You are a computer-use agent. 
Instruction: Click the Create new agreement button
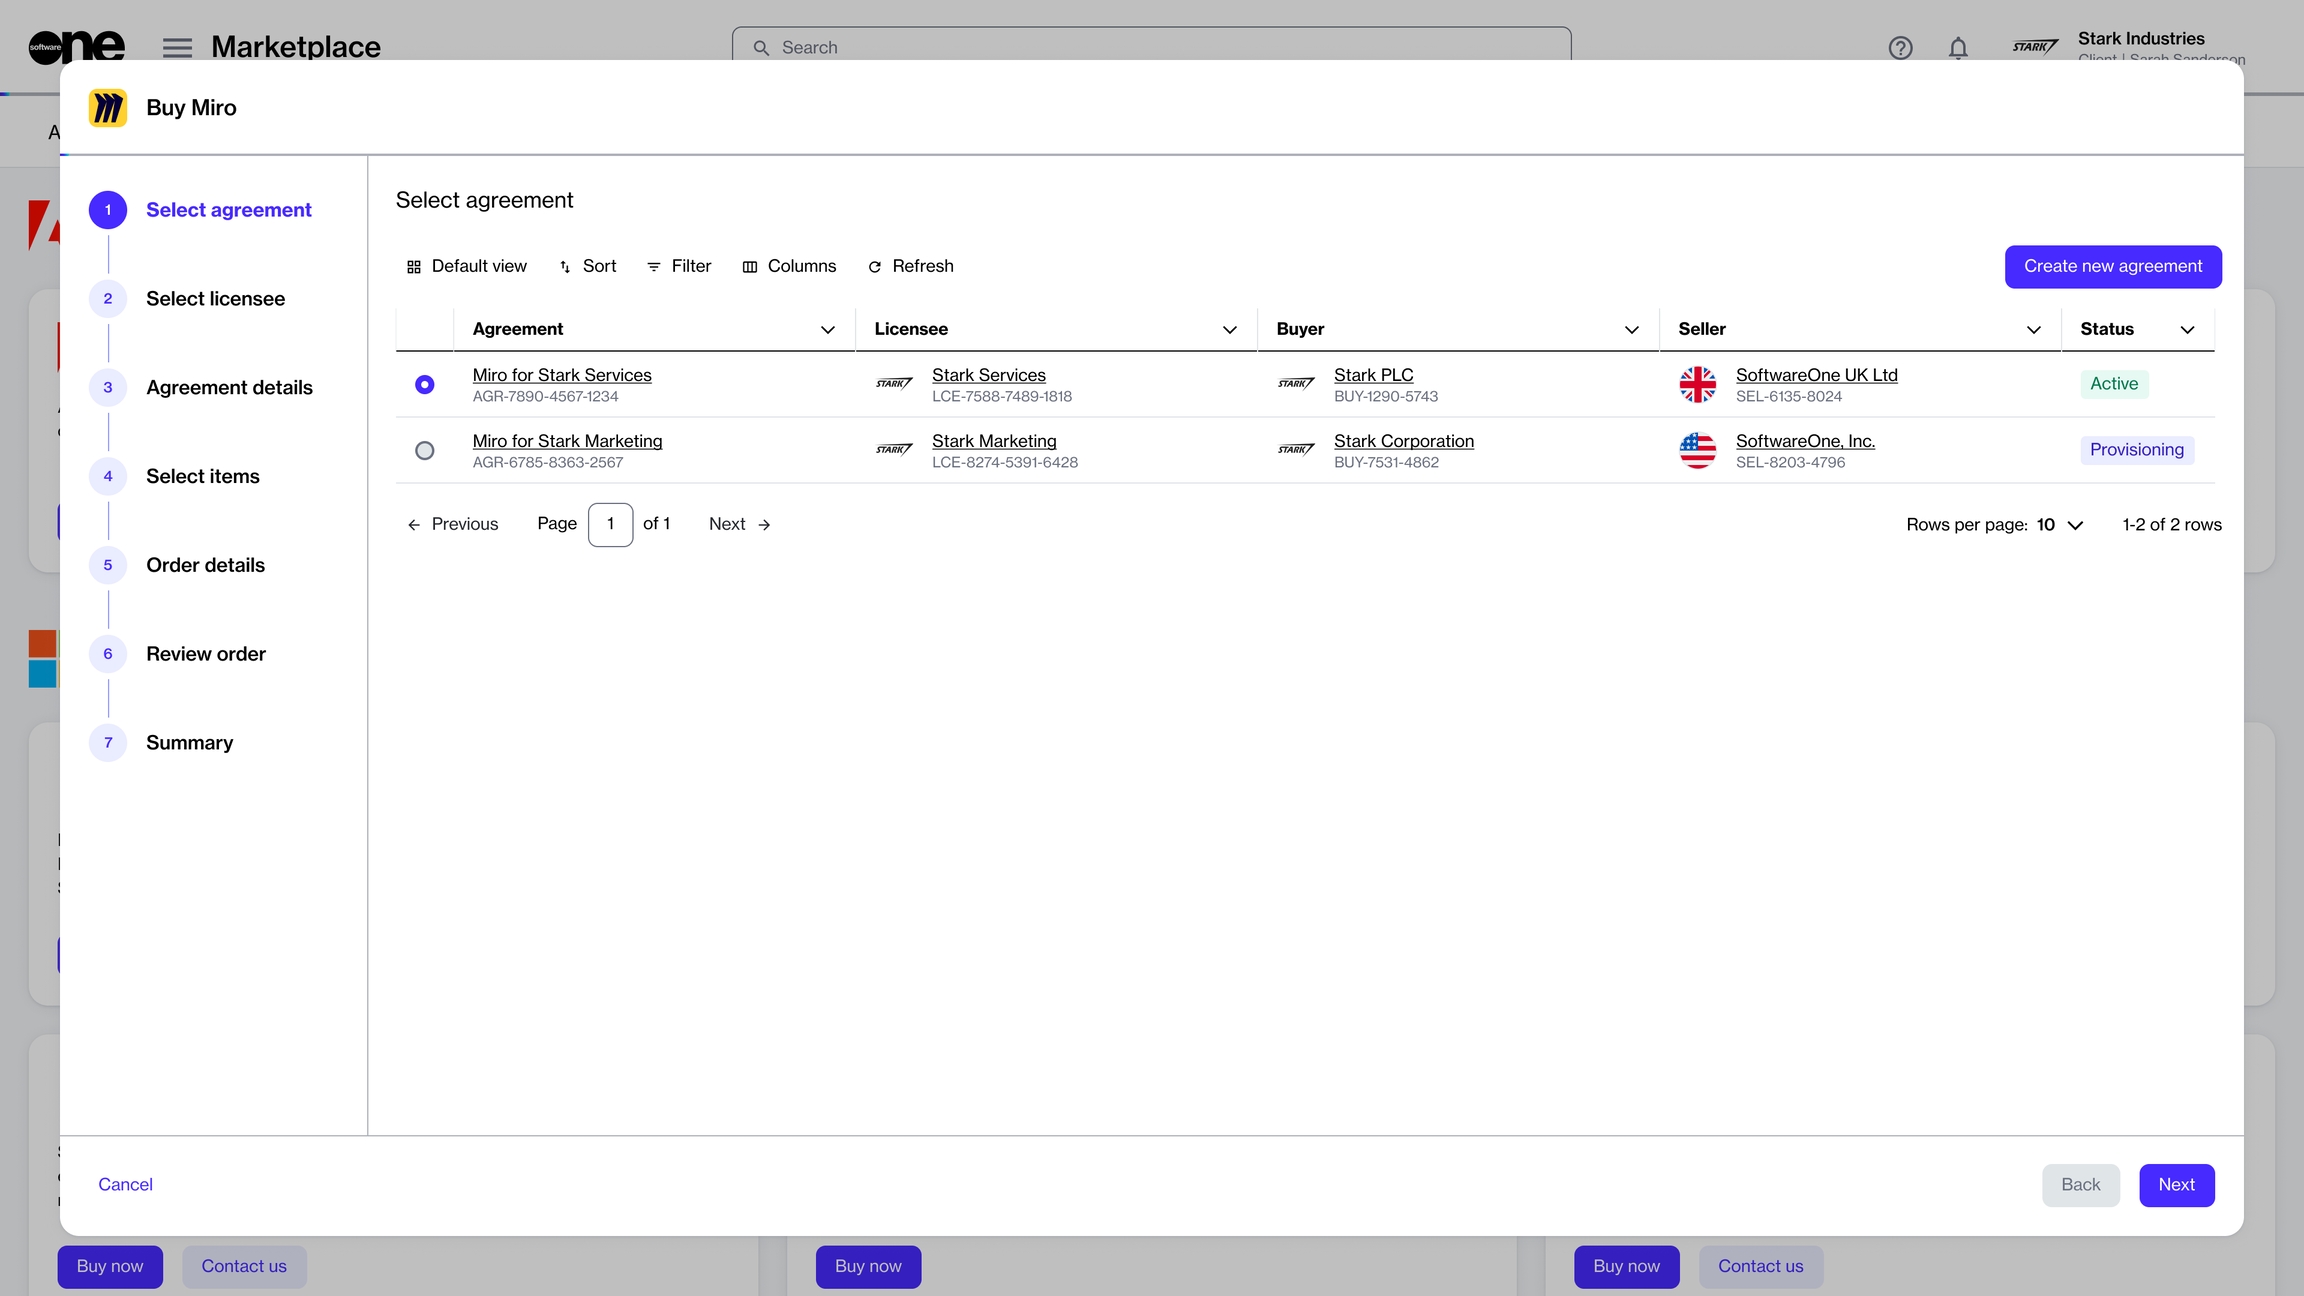(x=2113, y=266)
